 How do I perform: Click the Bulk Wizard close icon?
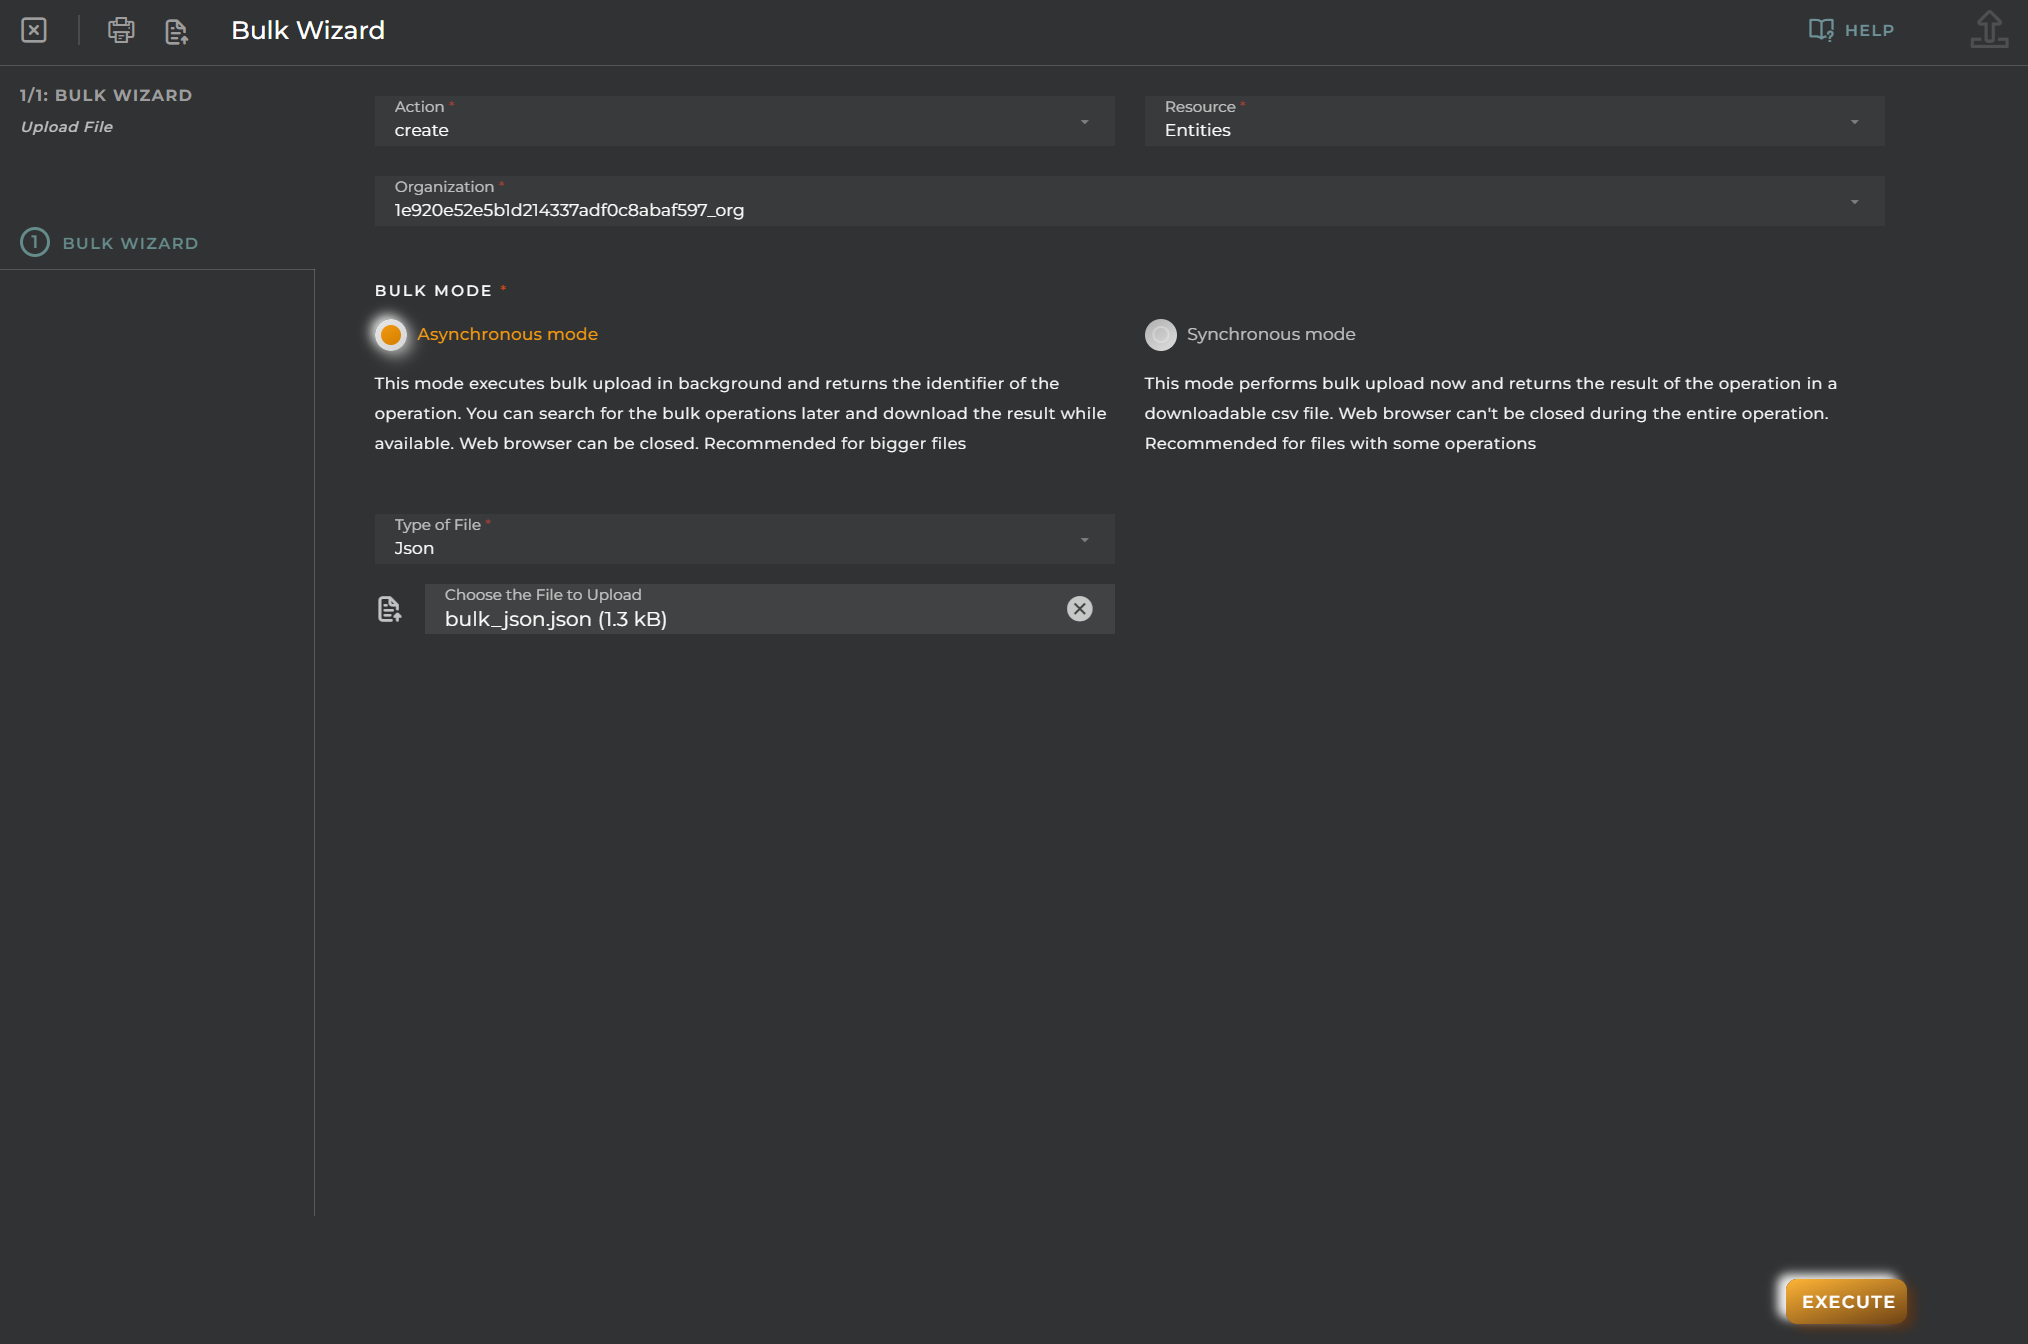(32, 30)
